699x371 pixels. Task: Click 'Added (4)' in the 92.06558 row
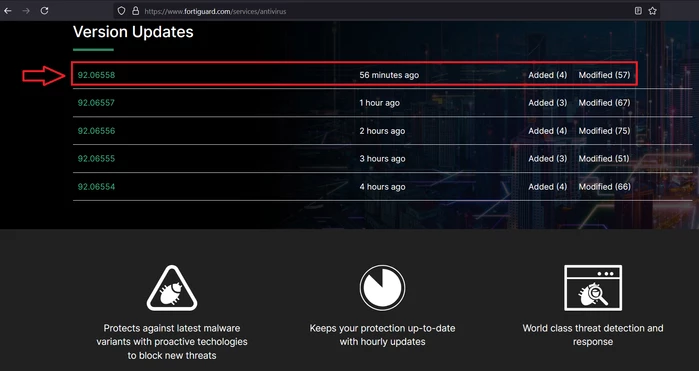coord(547,75)
